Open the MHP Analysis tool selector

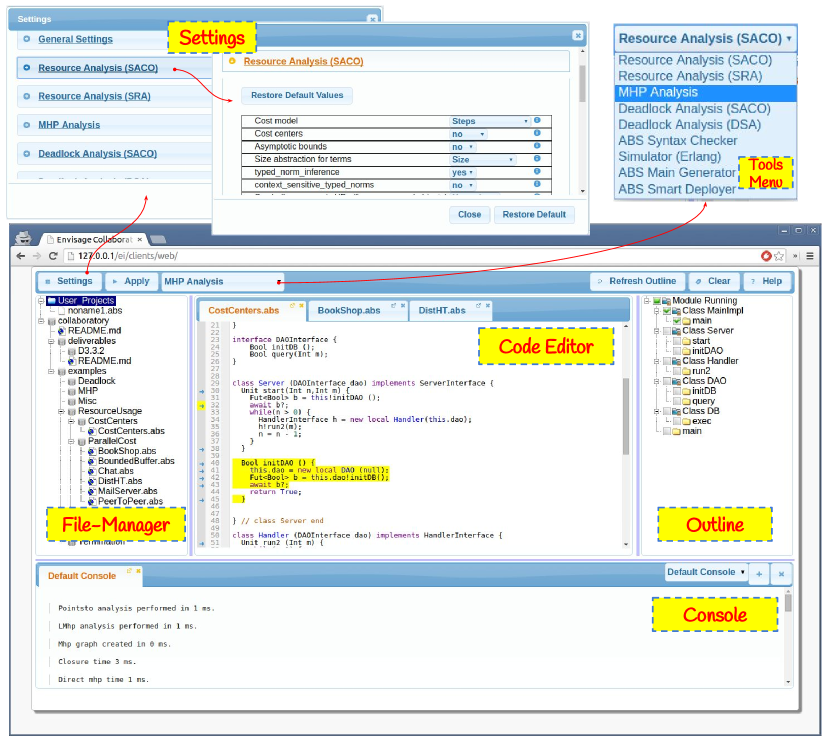coord(222,282)
